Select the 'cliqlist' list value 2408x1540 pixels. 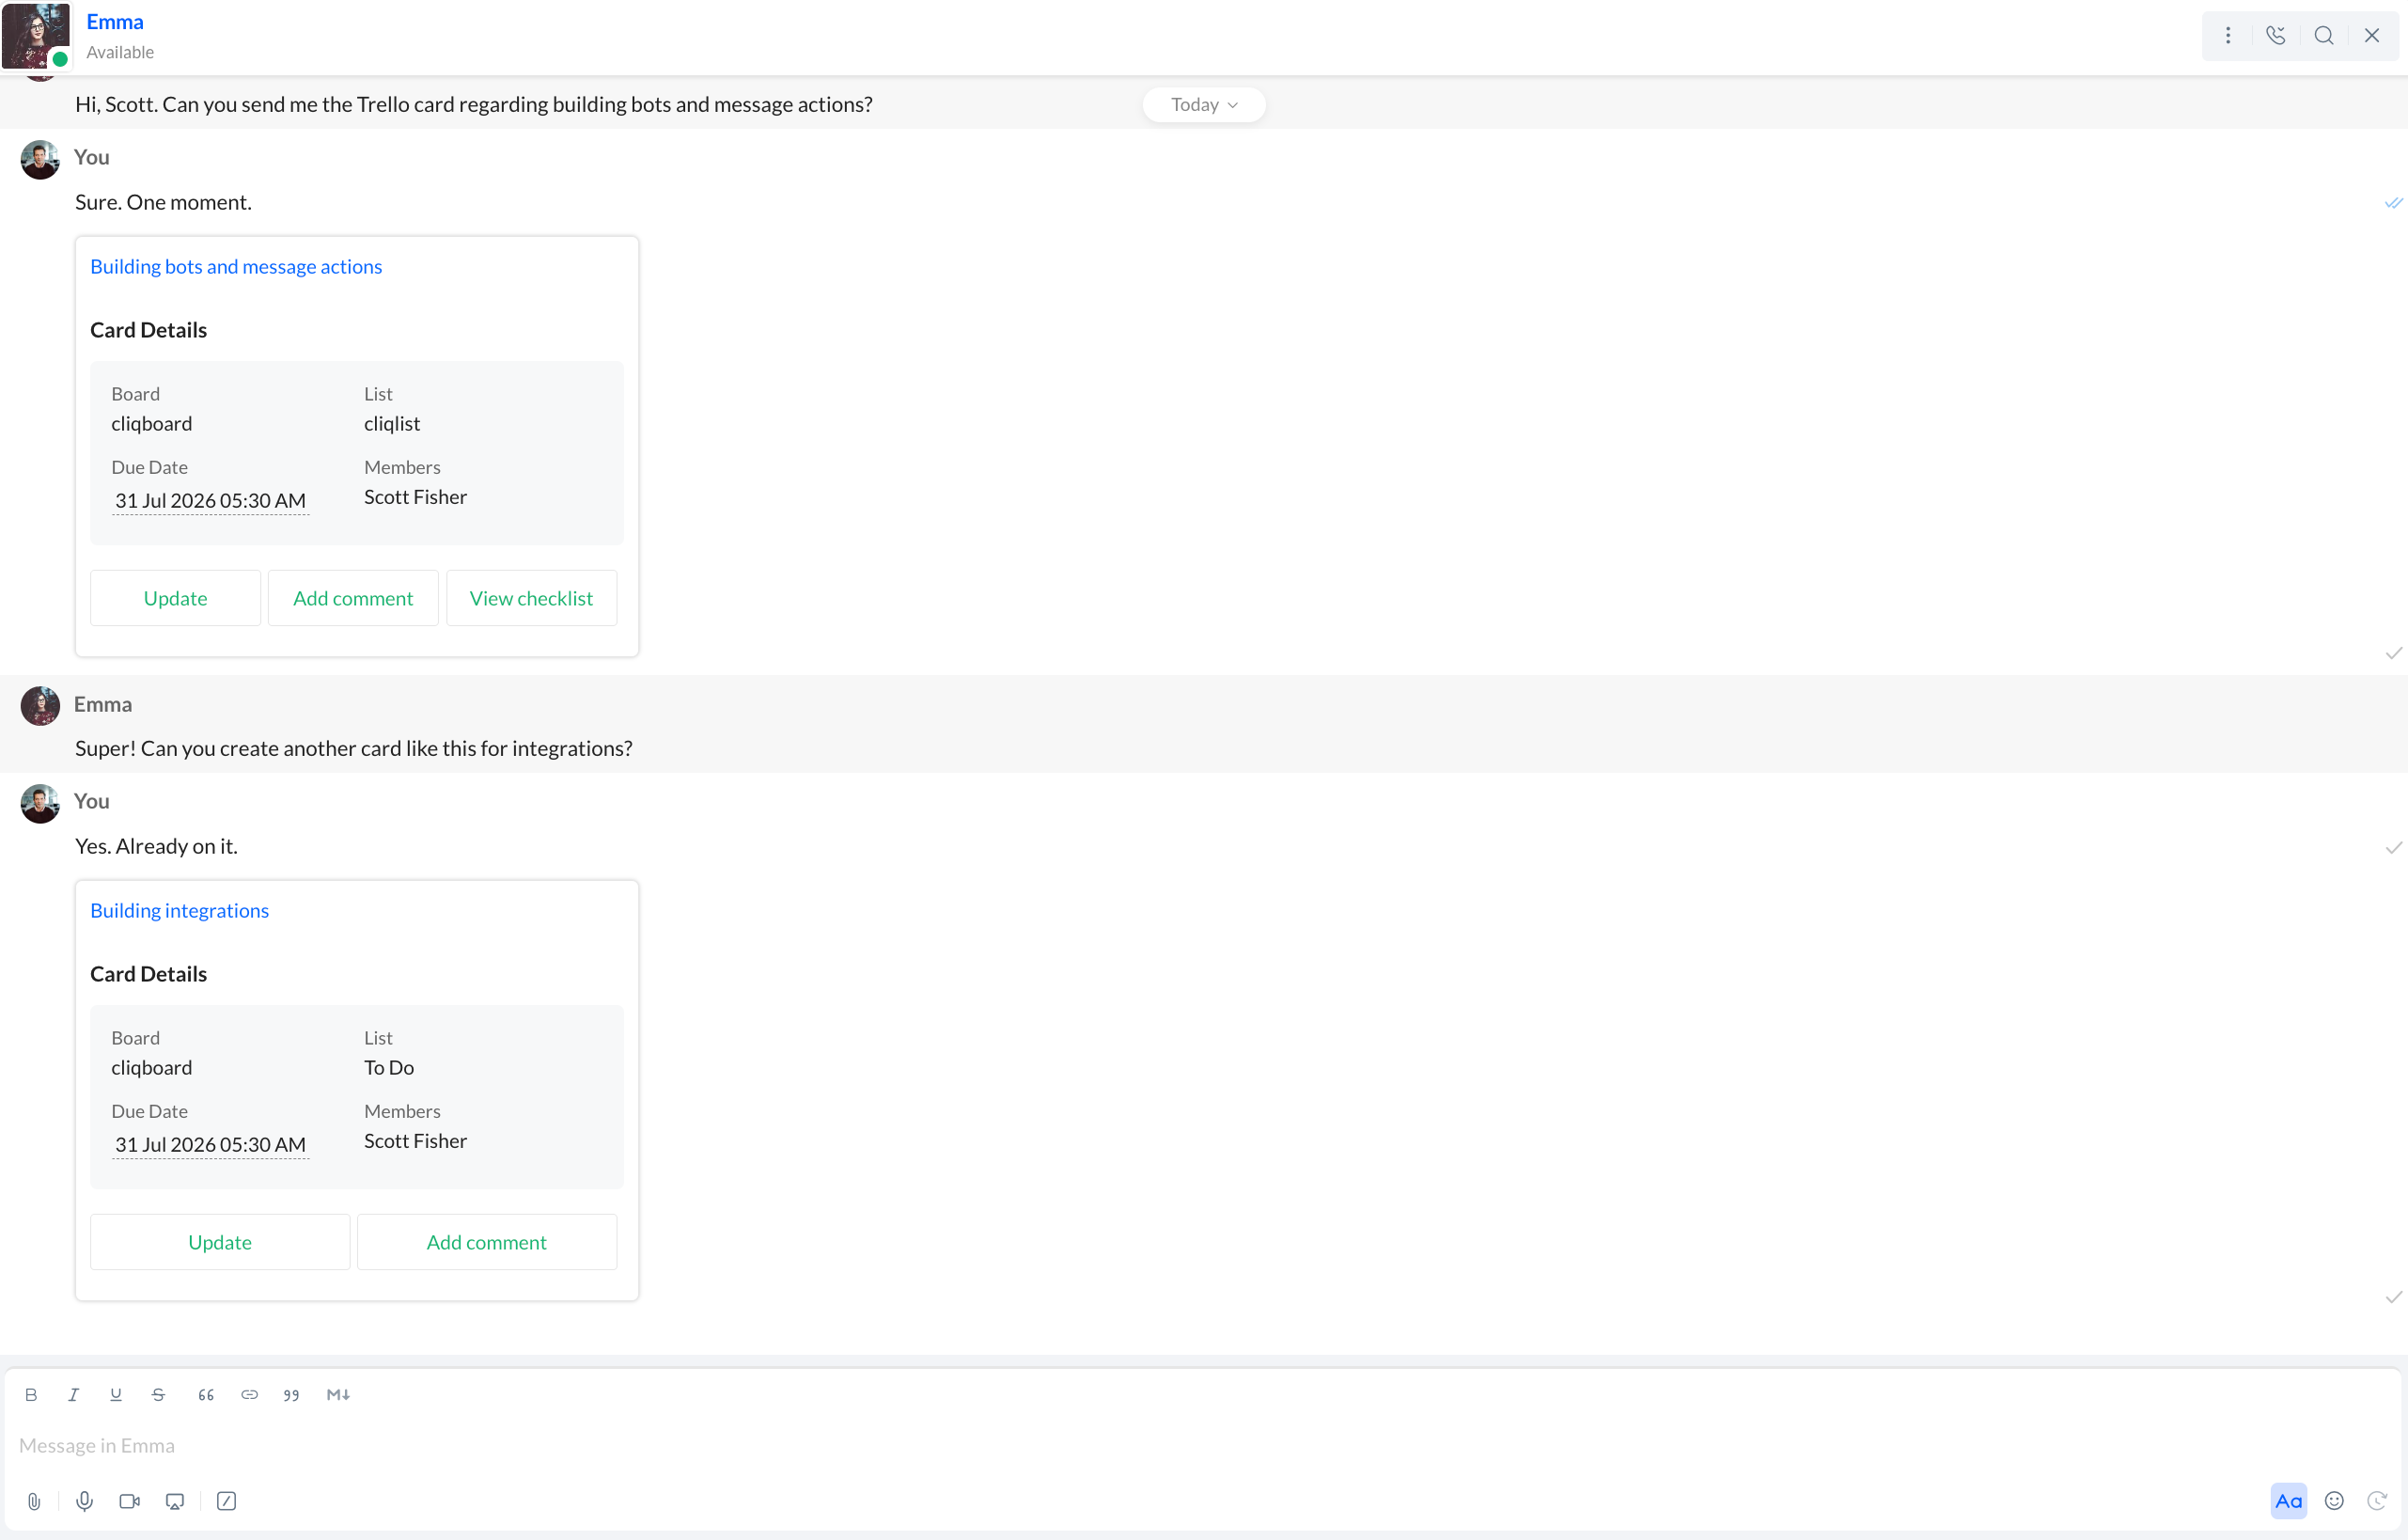(x=392, y=424)
